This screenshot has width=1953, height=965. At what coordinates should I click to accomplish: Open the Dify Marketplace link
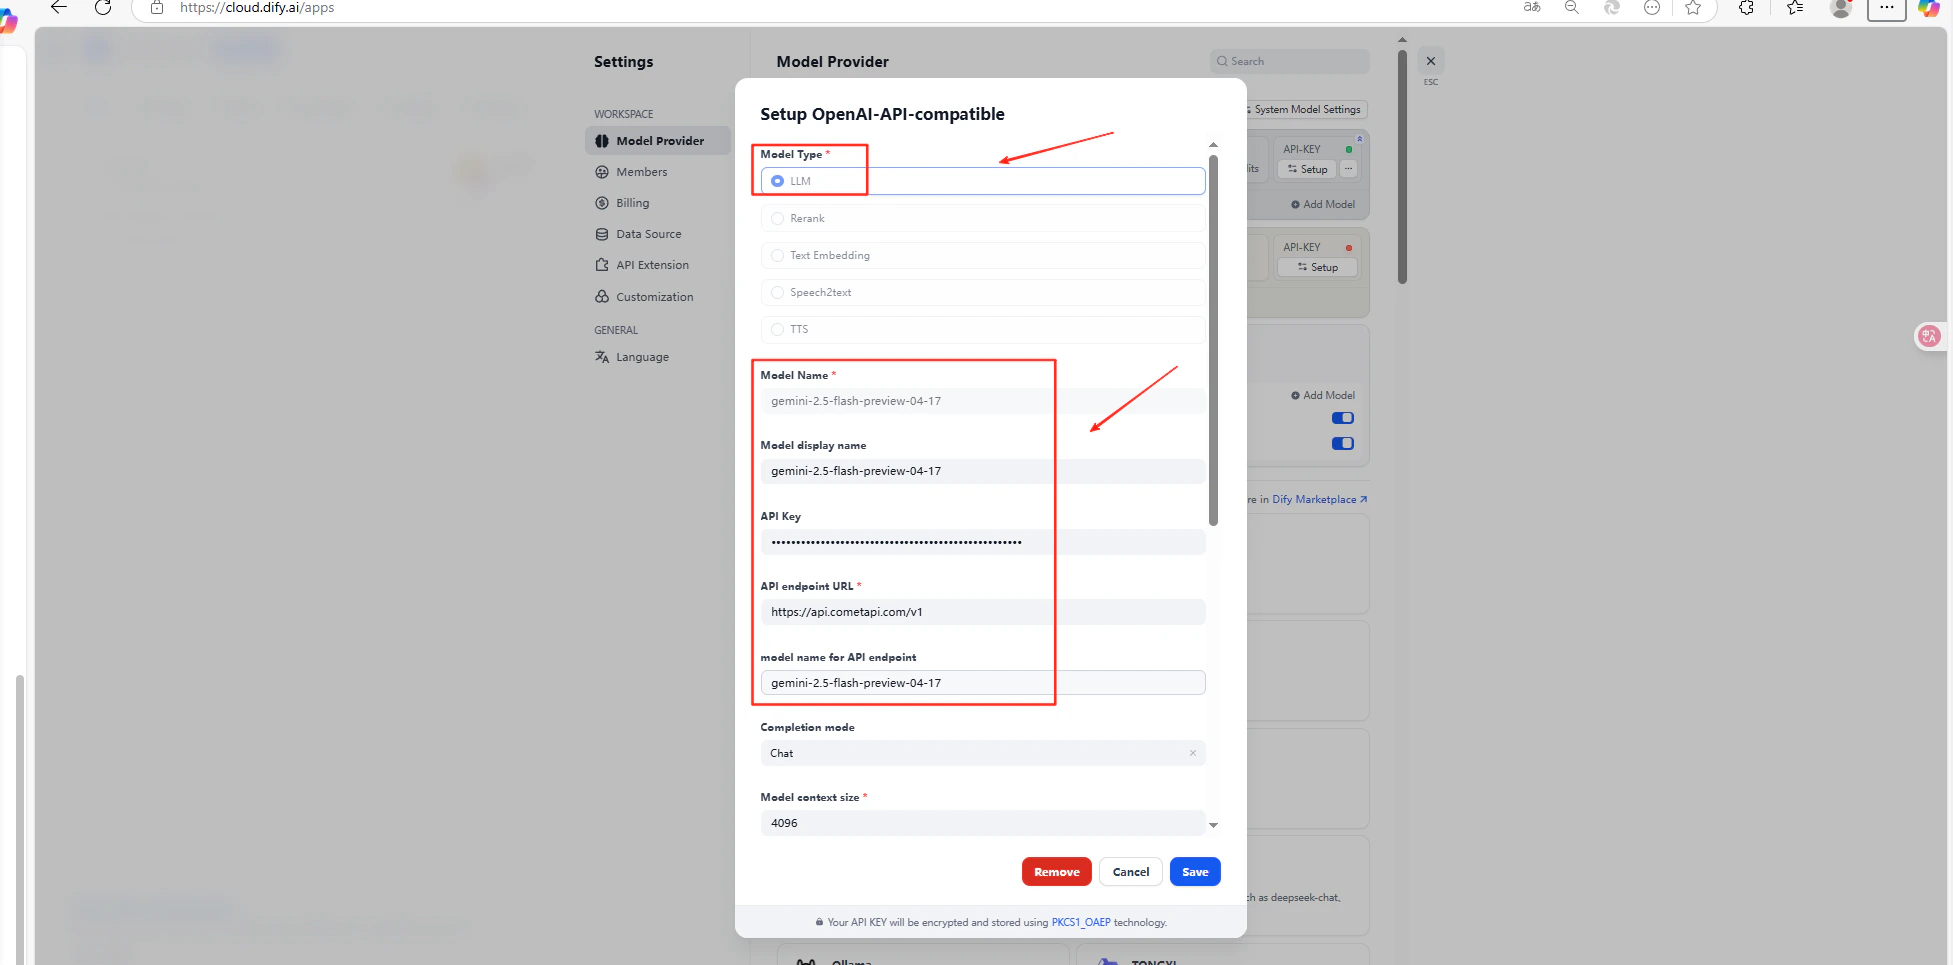coord(1313,499)
